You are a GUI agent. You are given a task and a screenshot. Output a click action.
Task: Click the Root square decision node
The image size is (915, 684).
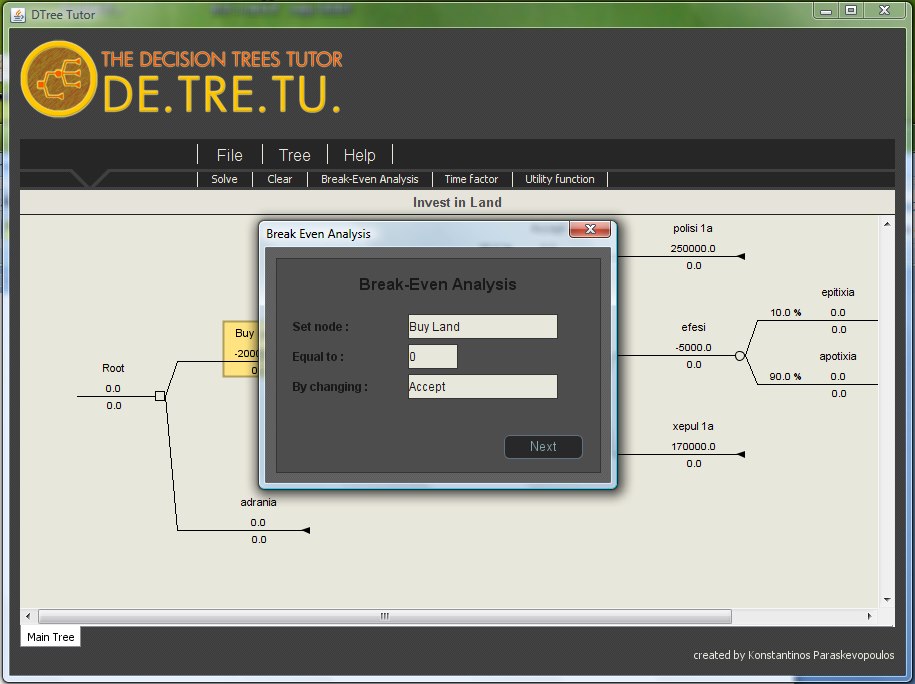coord(160,396)
